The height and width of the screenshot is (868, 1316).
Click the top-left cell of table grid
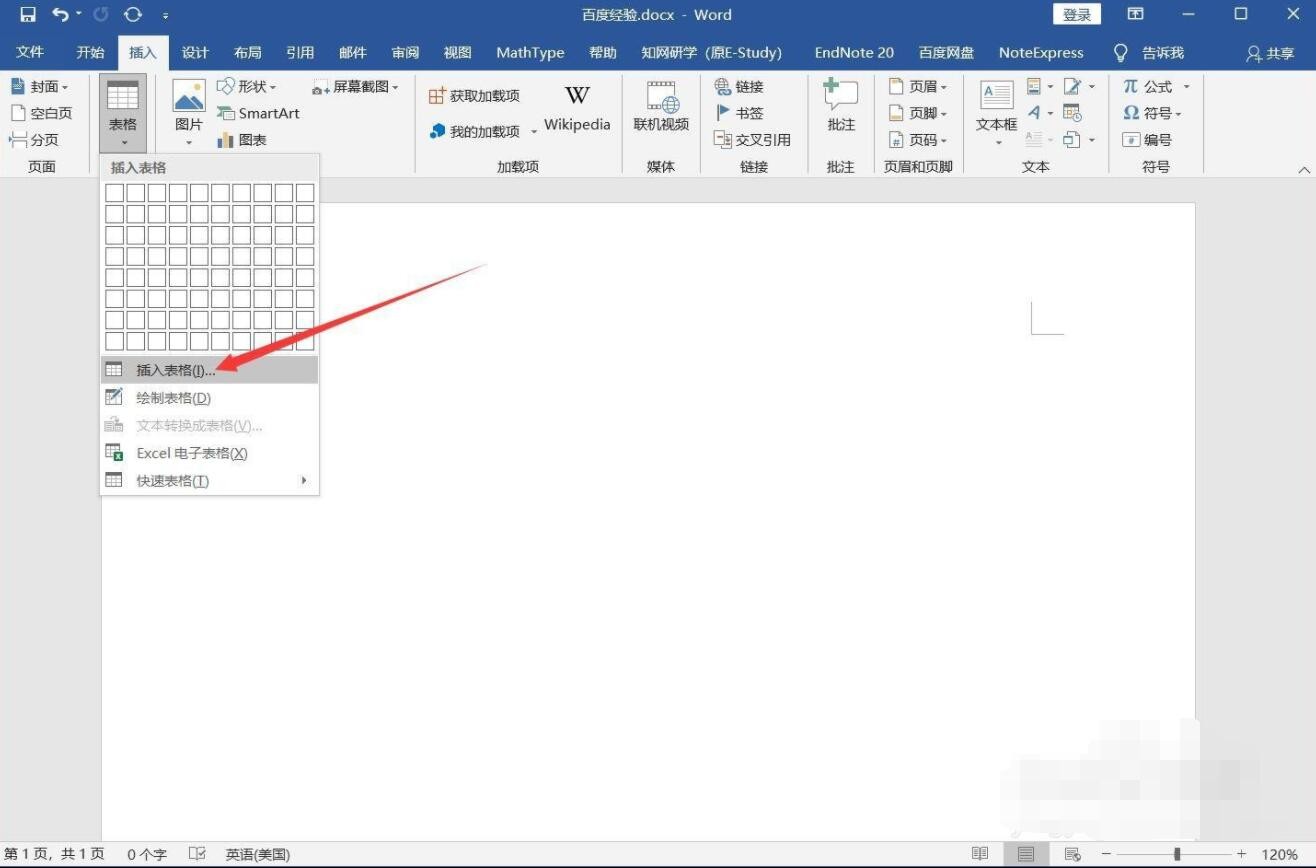115,192
